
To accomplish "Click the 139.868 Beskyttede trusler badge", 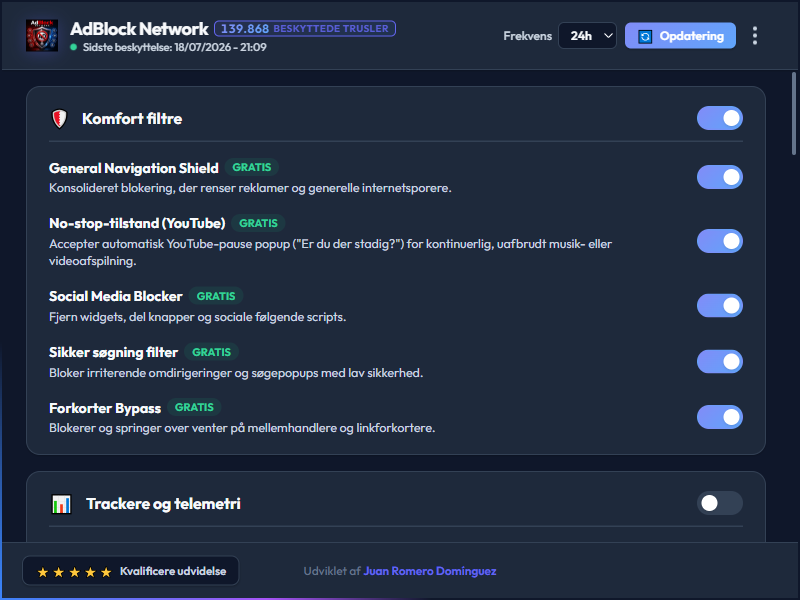I will tap(305, 29).
